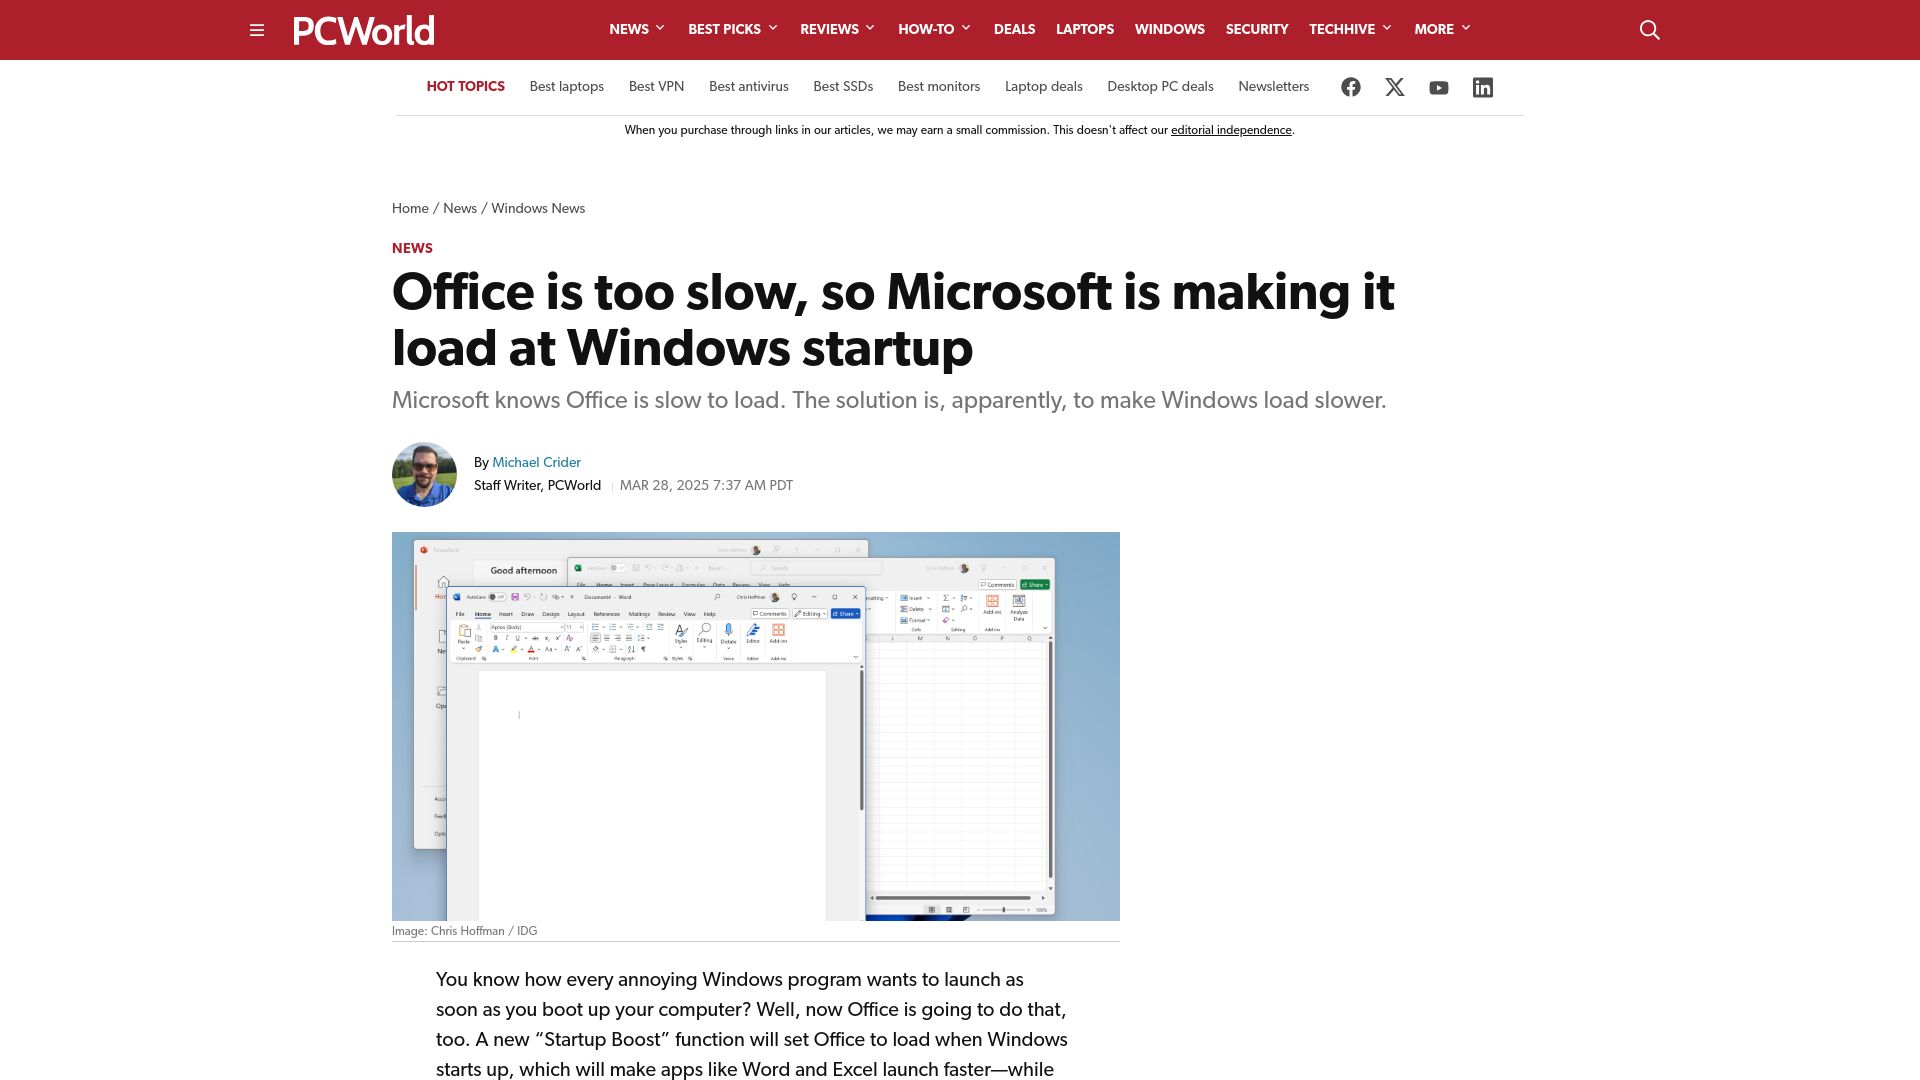Open the Best SSDs hot topic
The height and width of the screenshot is (1080, 1920).
pyautogui.click(x=843, y=87)
